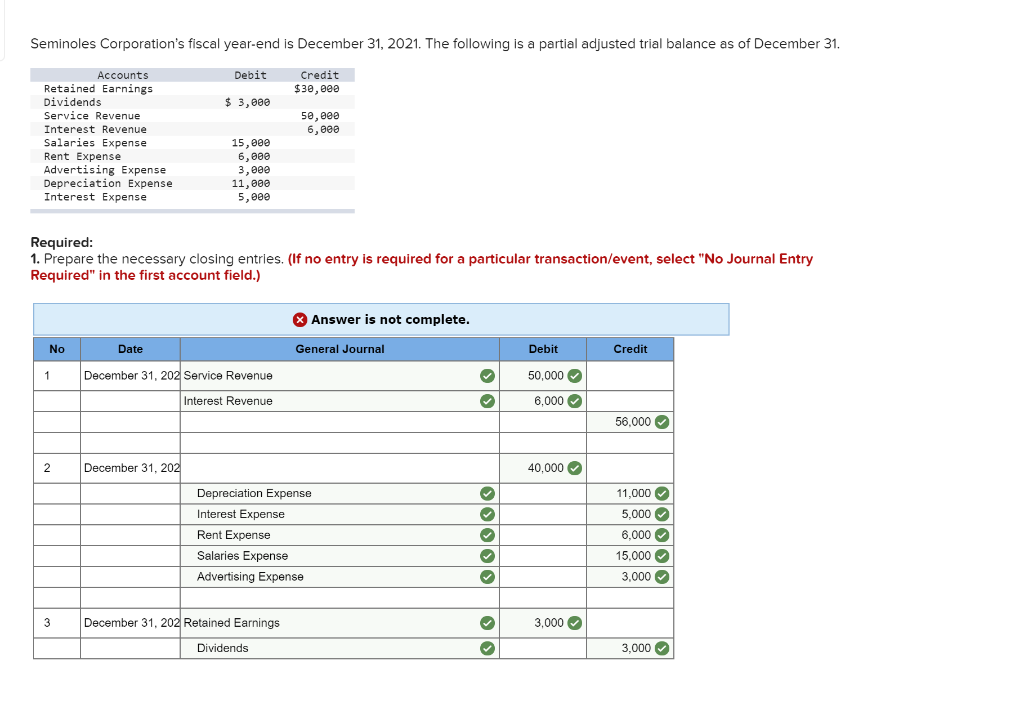Click the green checkmark beside Service Revenue
Screen dimensions: 1024x714
point(487,375)
